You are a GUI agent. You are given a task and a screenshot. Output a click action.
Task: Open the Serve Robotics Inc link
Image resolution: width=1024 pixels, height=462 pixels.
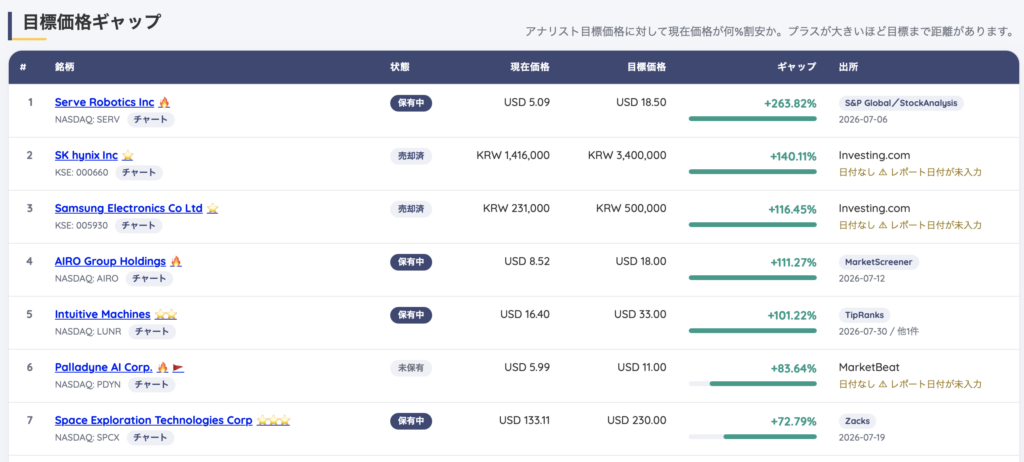[104, 103]
